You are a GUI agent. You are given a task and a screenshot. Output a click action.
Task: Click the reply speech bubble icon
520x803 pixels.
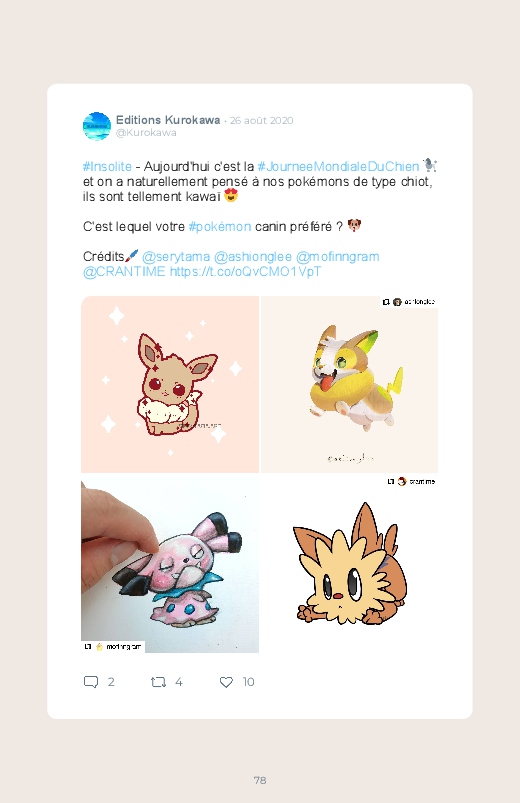tap(91, 682)
